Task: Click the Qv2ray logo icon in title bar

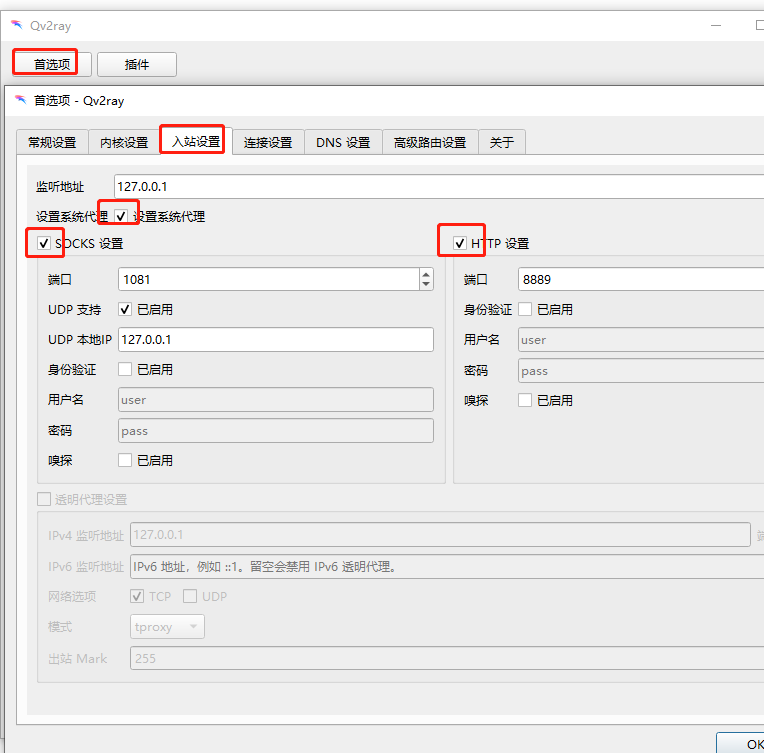Action: [x=16, y=26]
